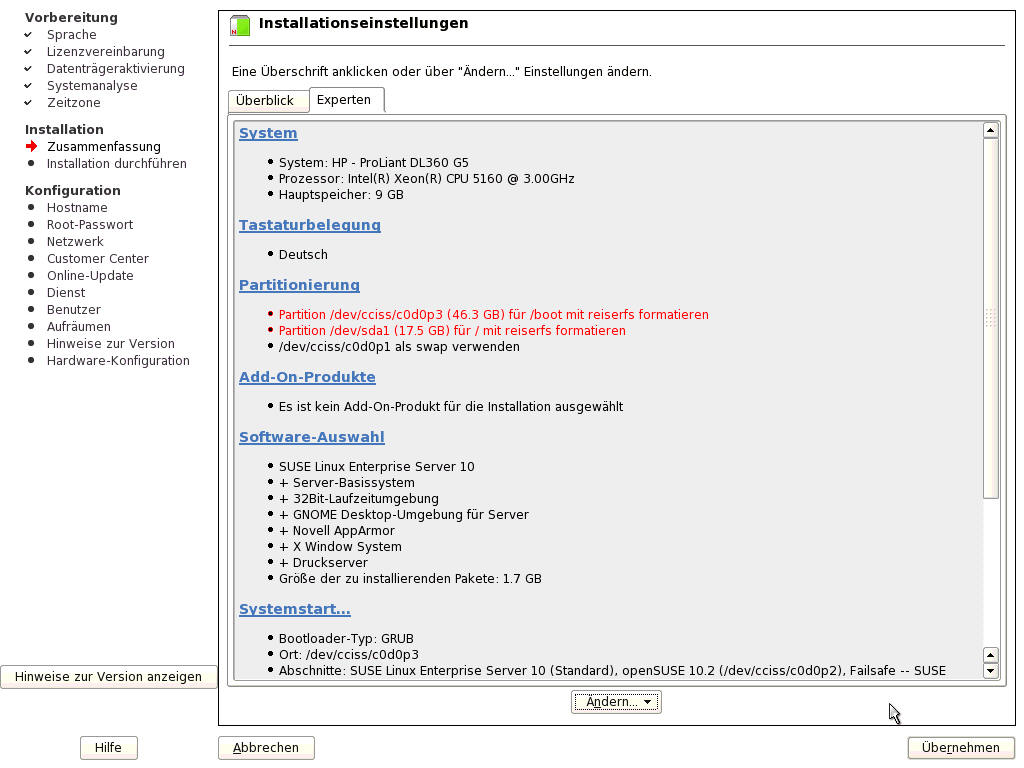Click the Installation durchführen step

pyautogui.click(x=117, y=164)
